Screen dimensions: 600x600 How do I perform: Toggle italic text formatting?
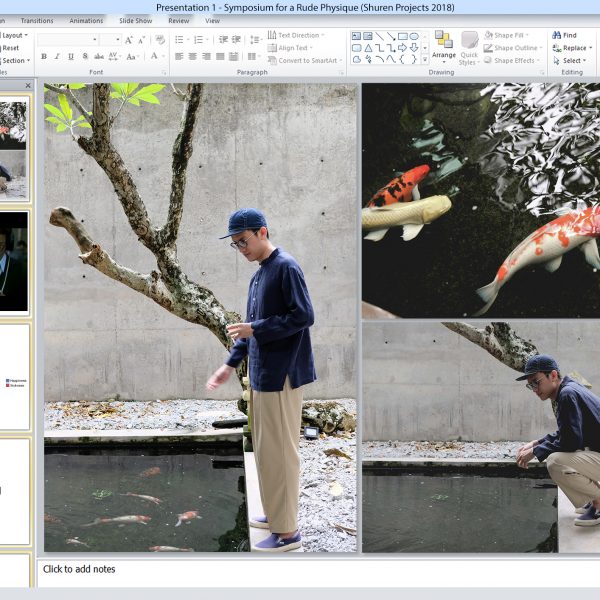(57, 56)
